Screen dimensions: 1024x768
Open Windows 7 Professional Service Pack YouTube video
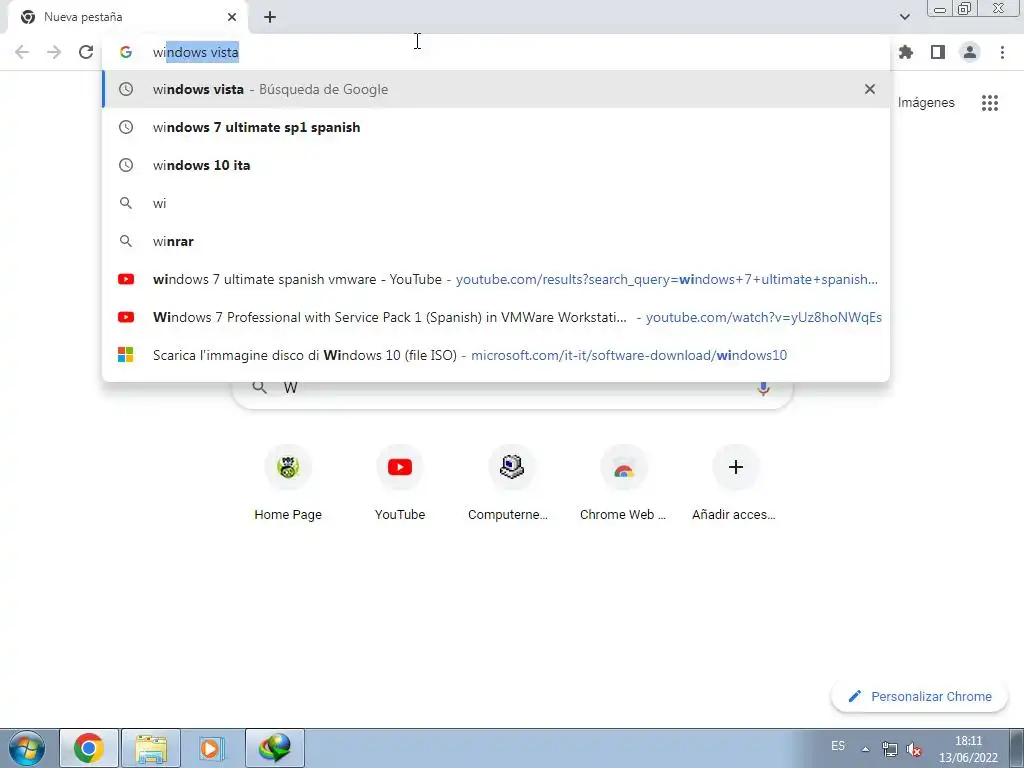pos(496,317)
